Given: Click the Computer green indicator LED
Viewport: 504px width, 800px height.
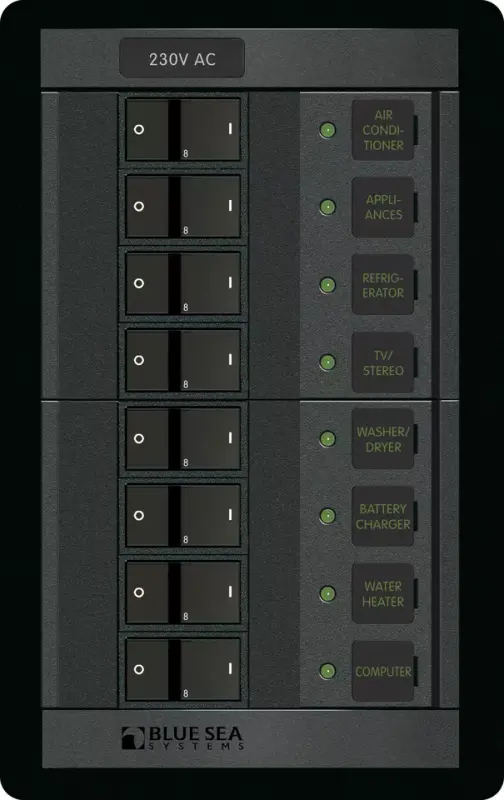Looking at the screenshot, I should point(327,670).
